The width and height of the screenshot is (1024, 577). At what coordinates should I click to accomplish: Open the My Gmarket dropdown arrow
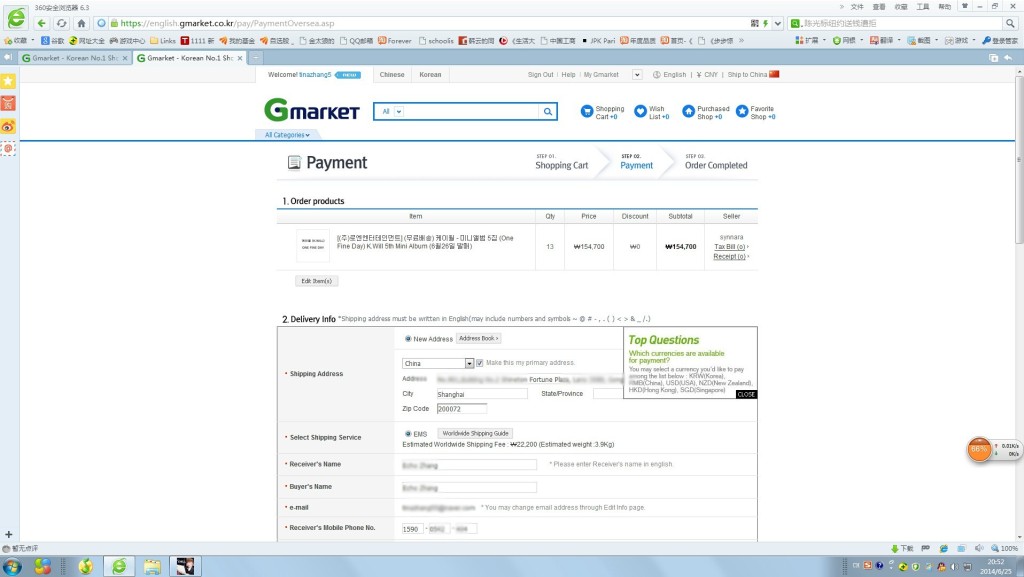point(637,75)
